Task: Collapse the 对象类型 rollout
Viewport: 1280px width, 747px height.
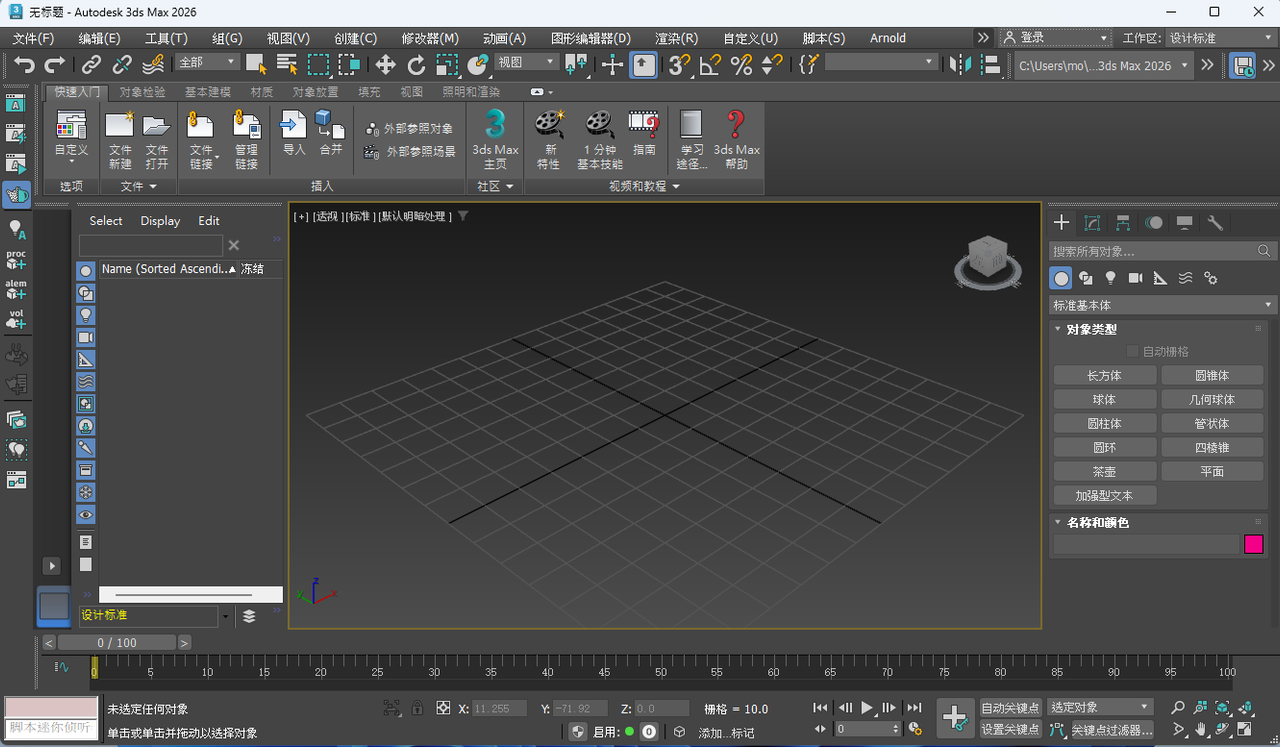Action: (1091, 329)
